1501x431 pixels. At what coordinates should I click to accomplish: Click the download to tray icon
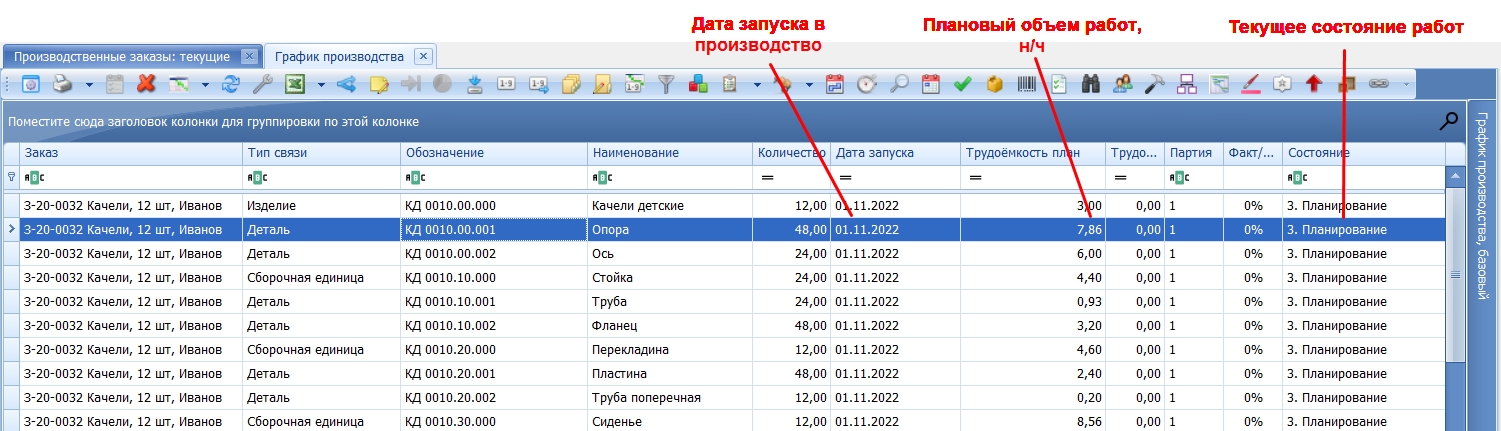point(474,85)
